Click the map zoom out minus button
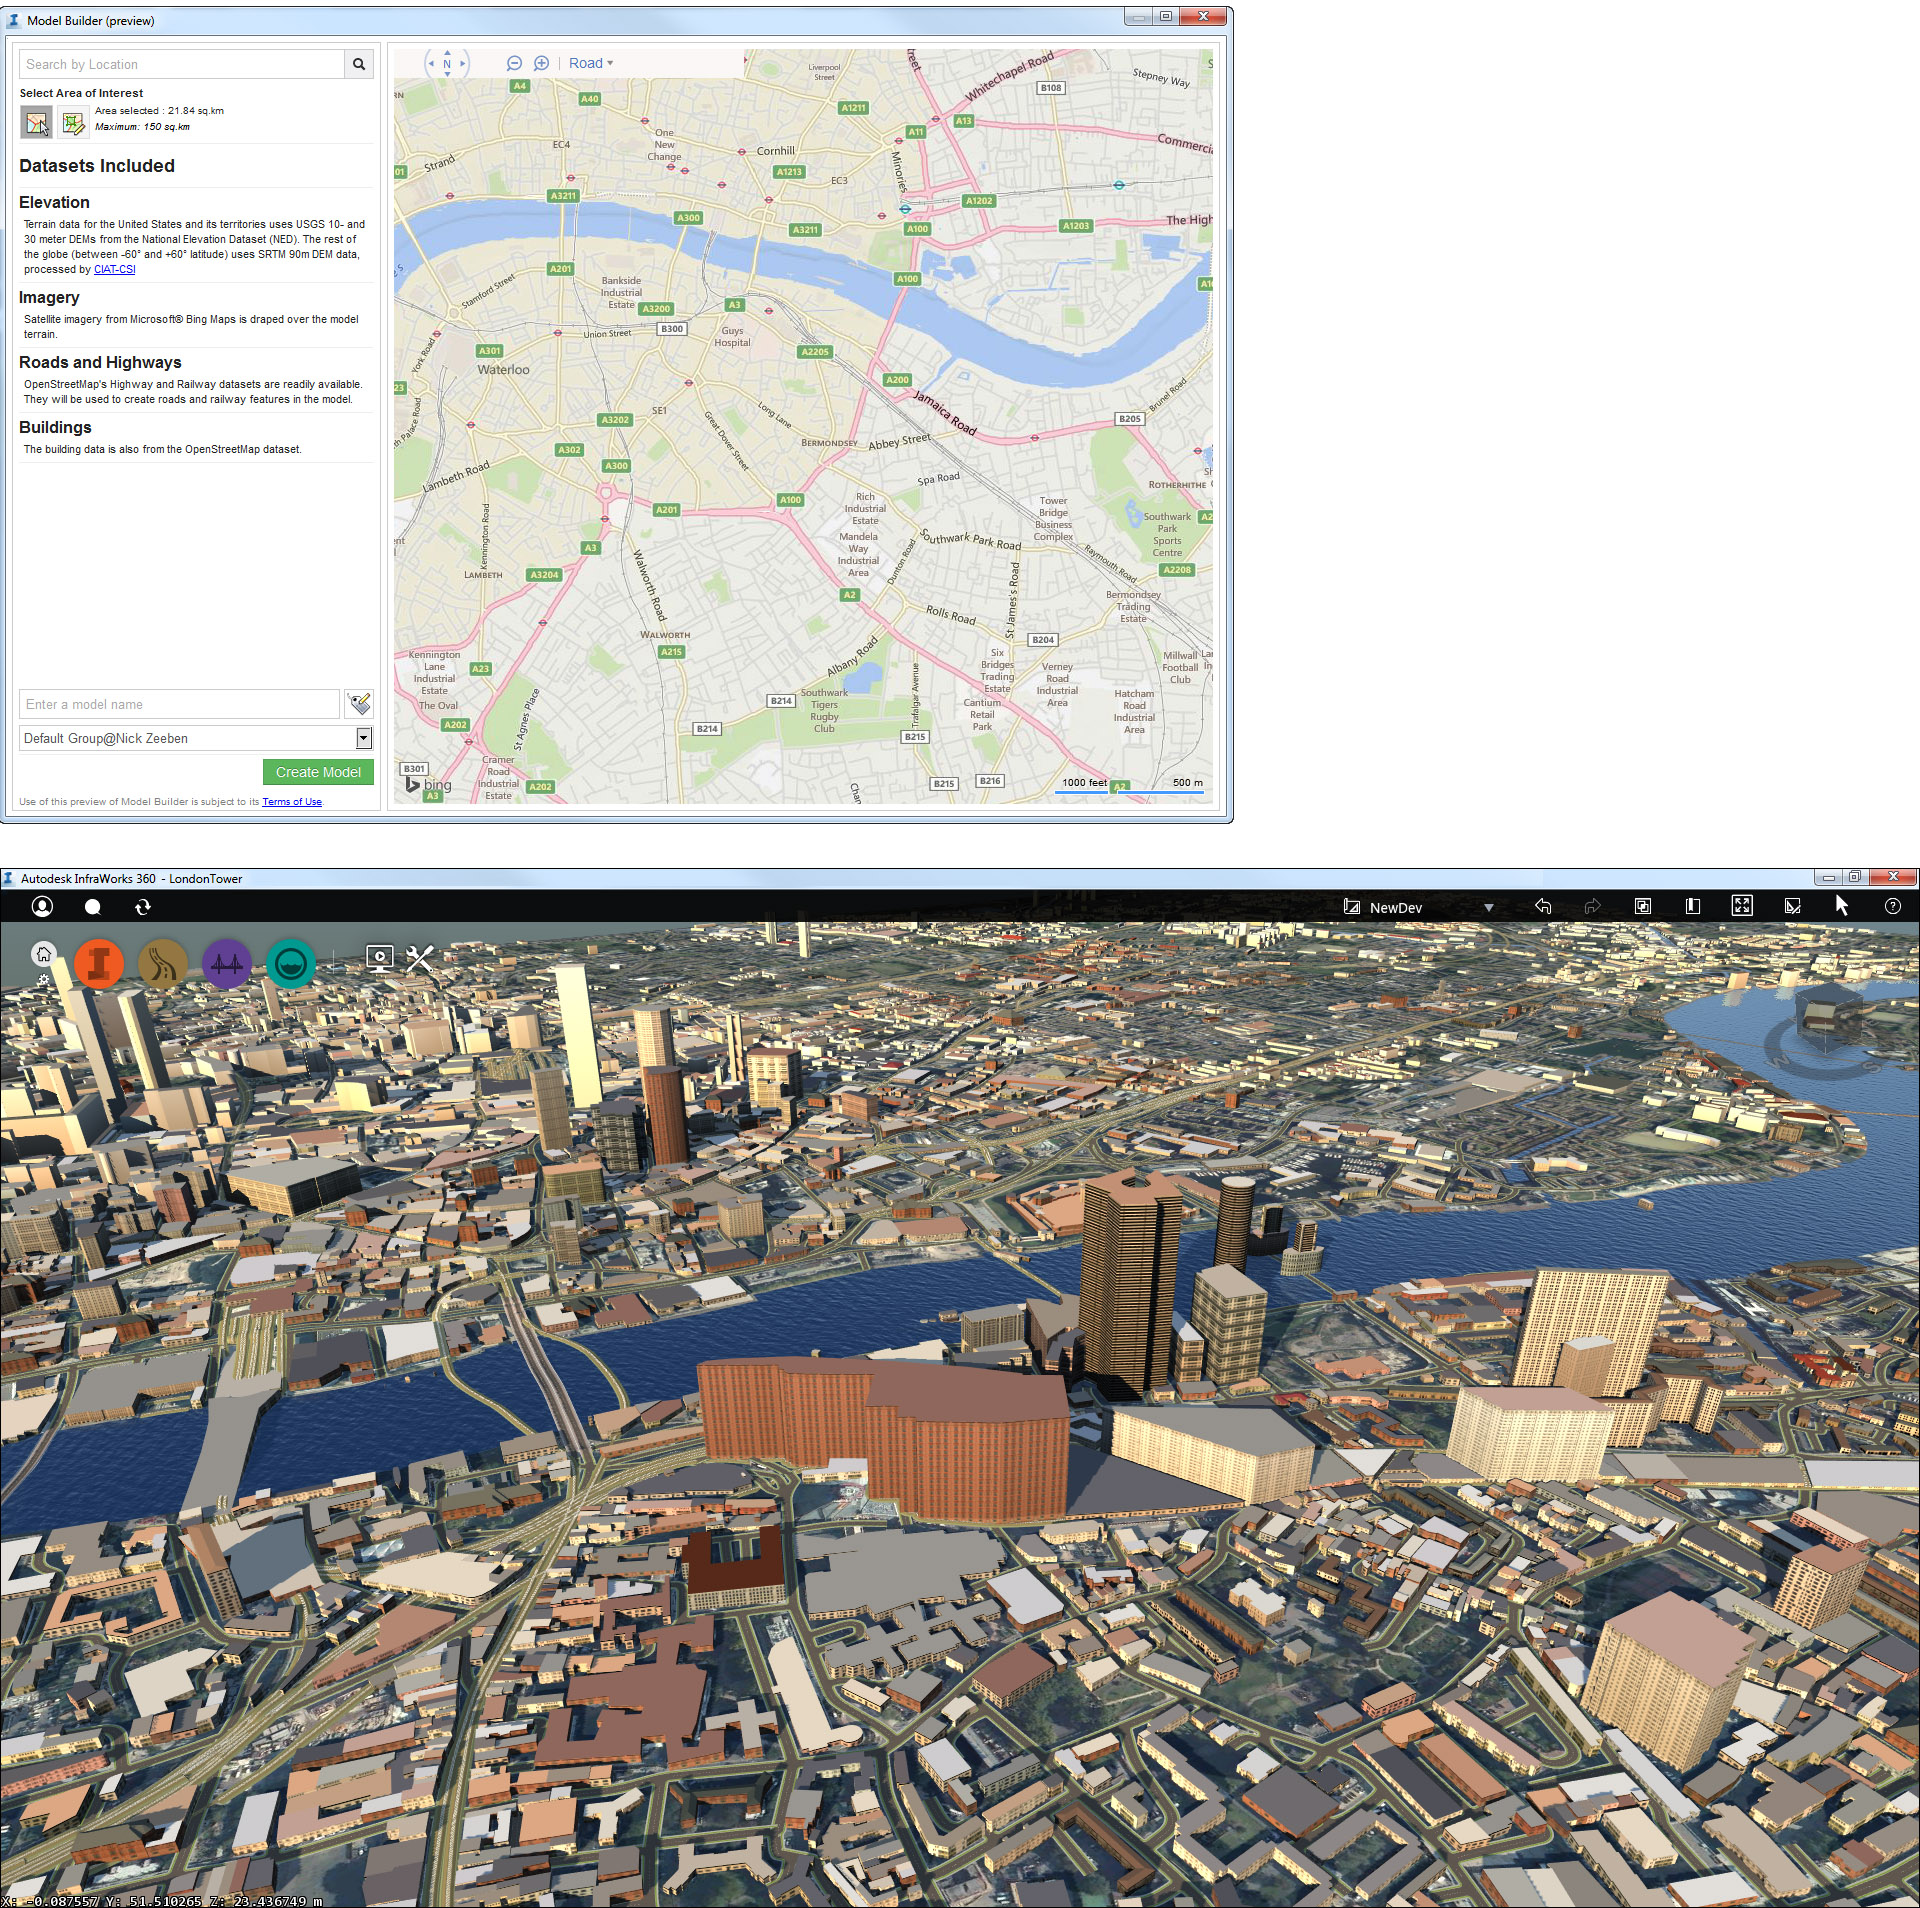The width and height of the screenshot is (1920, 1908). (514, 63)
